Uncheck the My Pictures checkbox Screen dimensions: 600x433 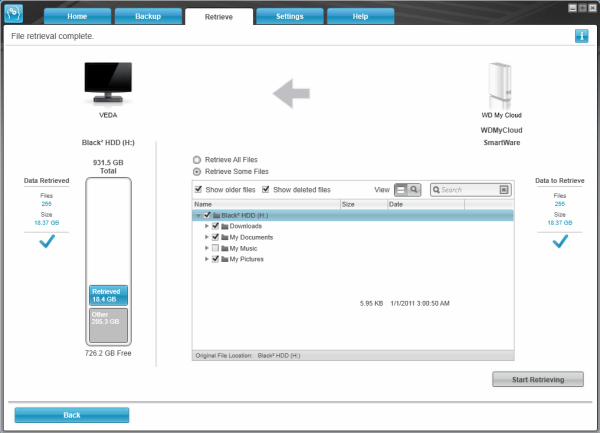(x=215, y=259)
